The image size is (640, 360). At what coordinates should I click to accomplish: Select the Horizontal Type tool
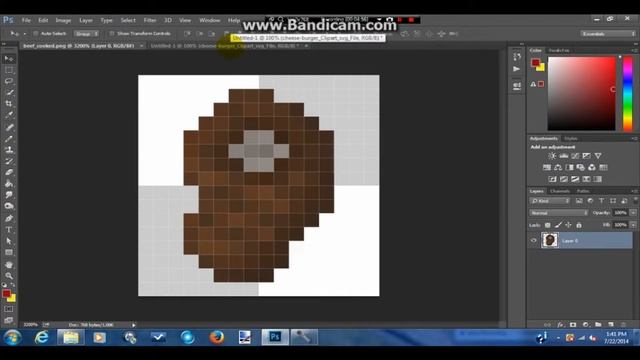pyautogui.click(x=9, y=230)
